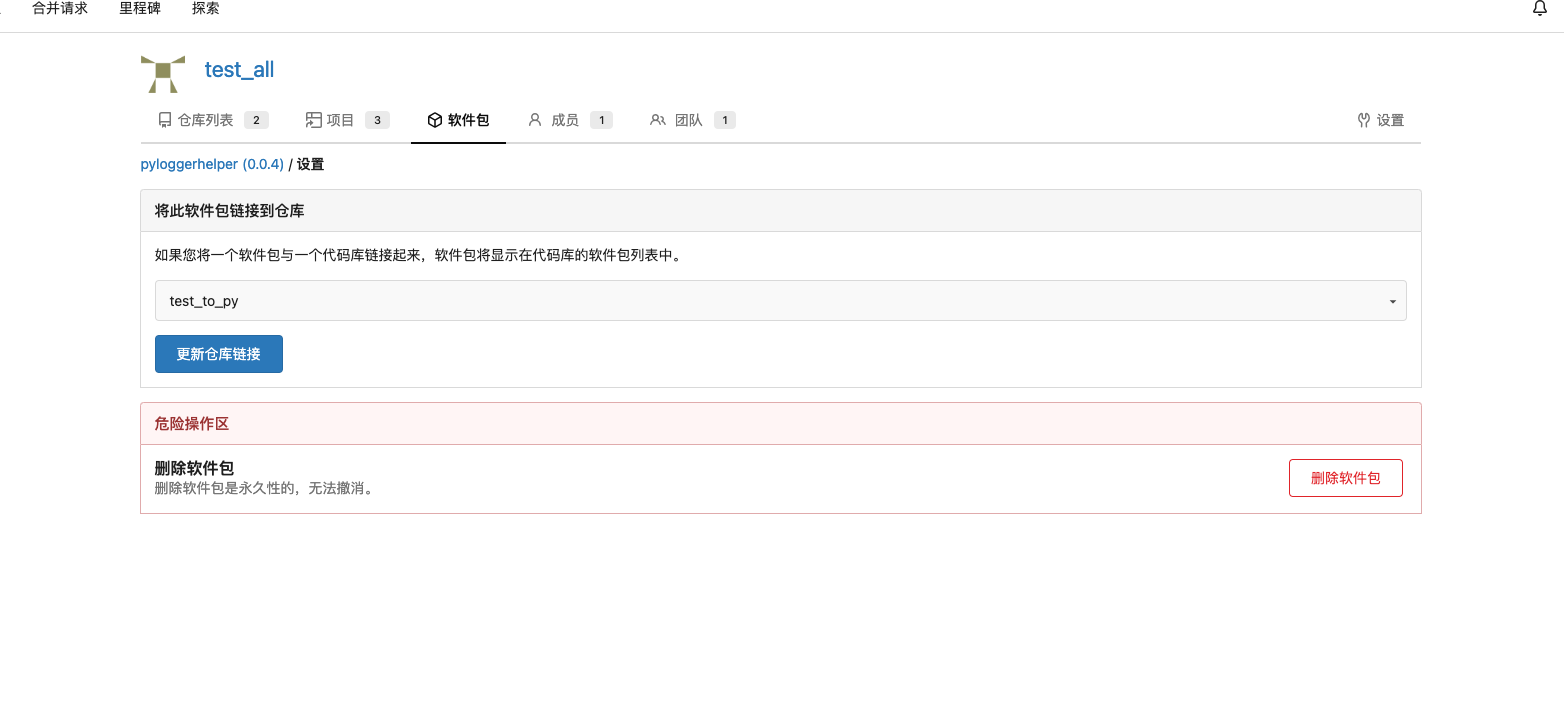Screen dimensions: 1564x728
Task: Click the repository book icon in 仓库列表
Action: [x=165, y=120]
